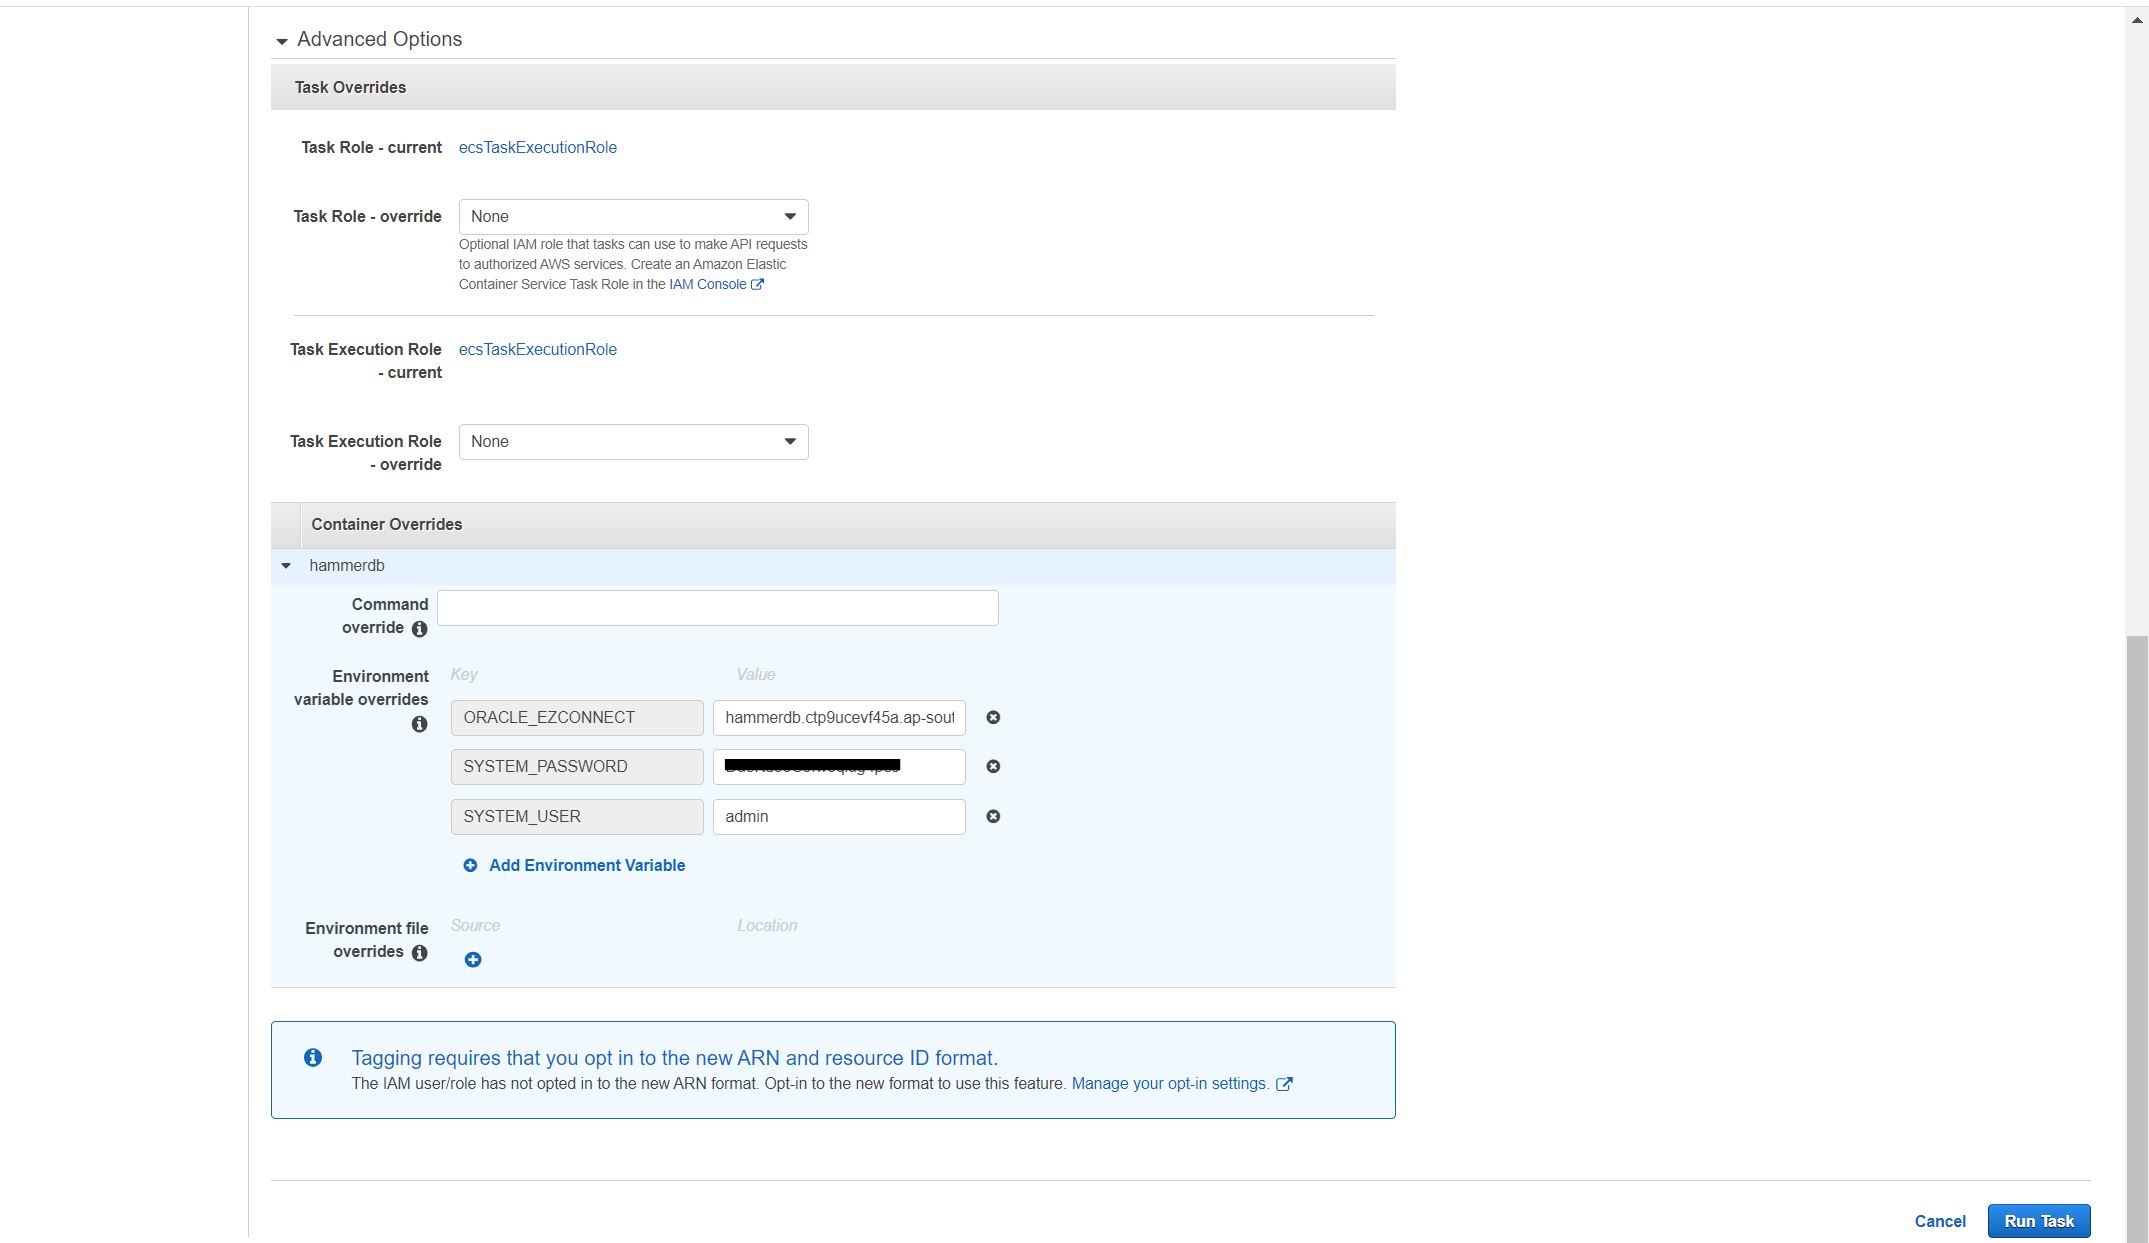Delete the SYSTEM_USER environment variable row
The width and height of the screenshot is (2149, 1243).
coord(993,817)
